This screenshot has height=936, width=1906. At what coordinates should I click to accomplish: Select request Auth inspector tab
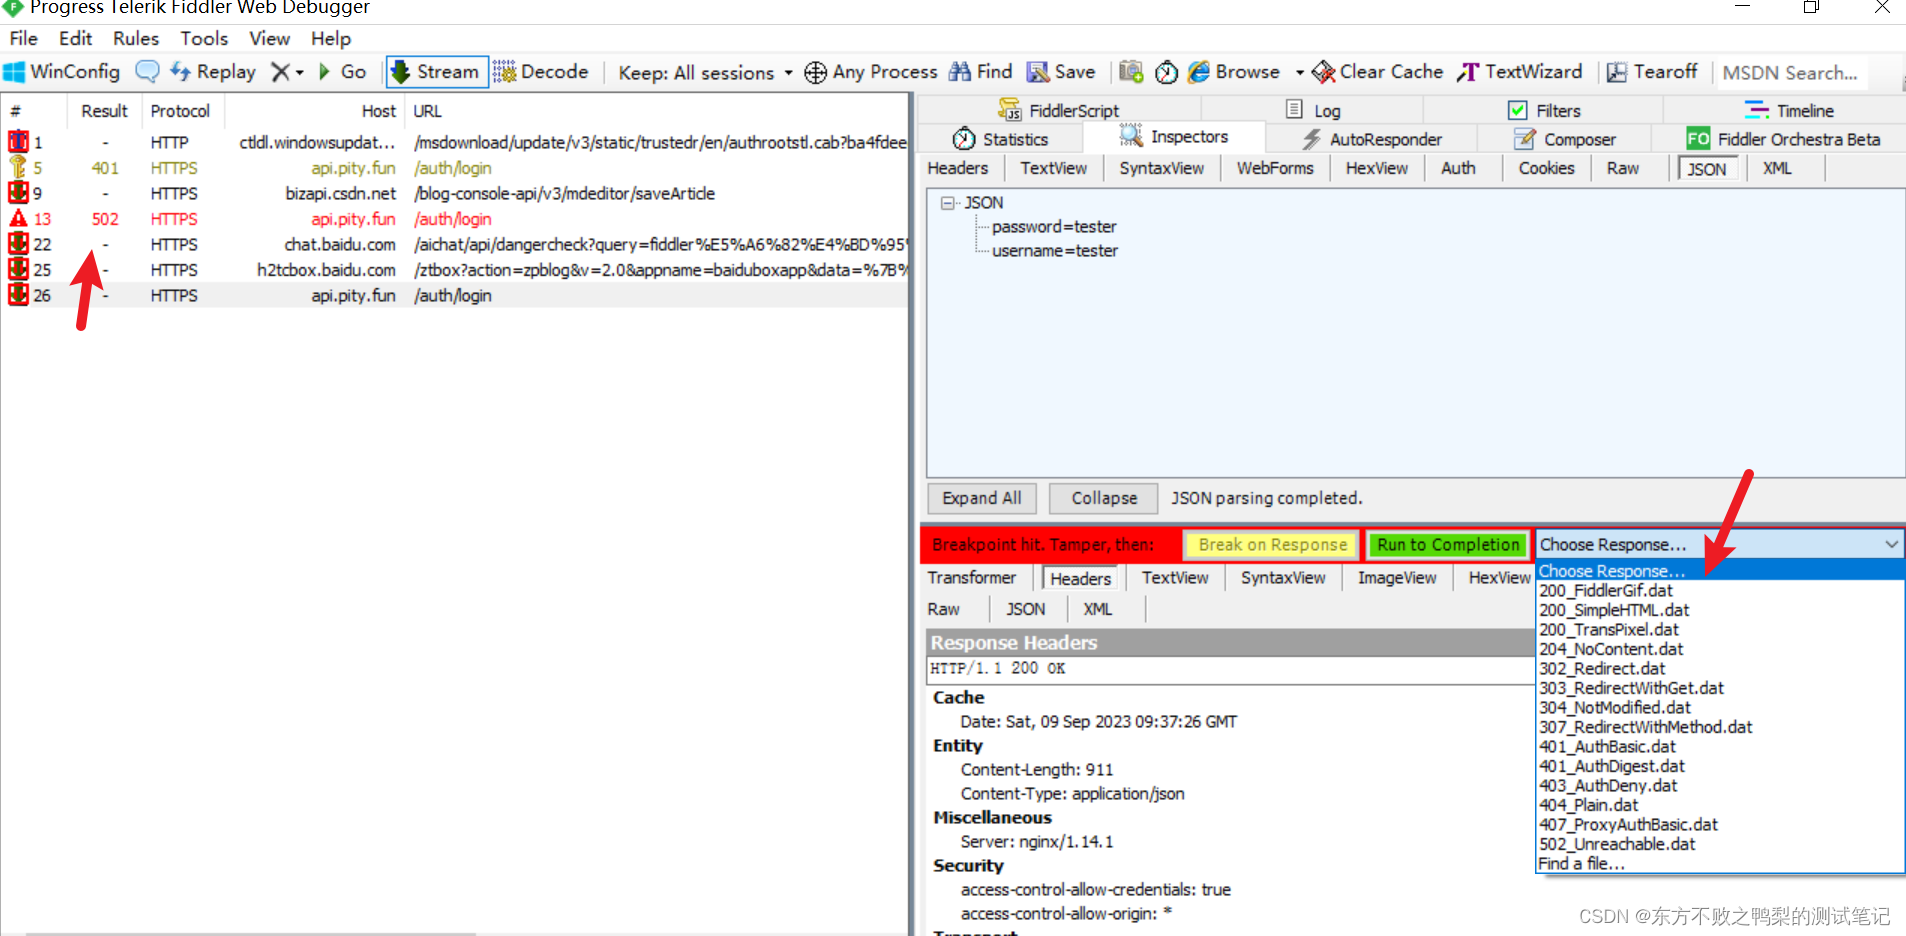[x=1458, y=168]
